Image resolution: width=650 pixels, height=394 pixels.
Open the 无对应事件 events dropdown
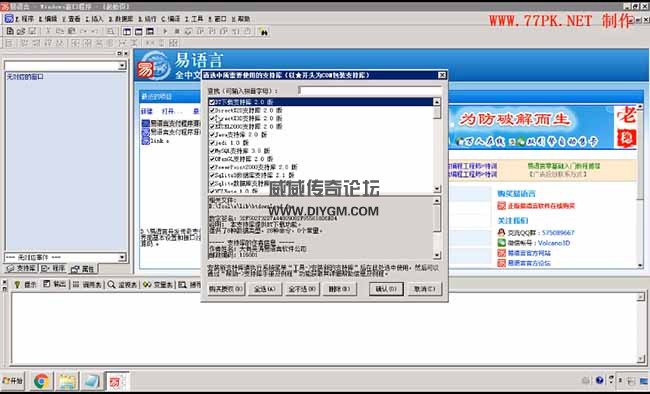click(122, 258)
